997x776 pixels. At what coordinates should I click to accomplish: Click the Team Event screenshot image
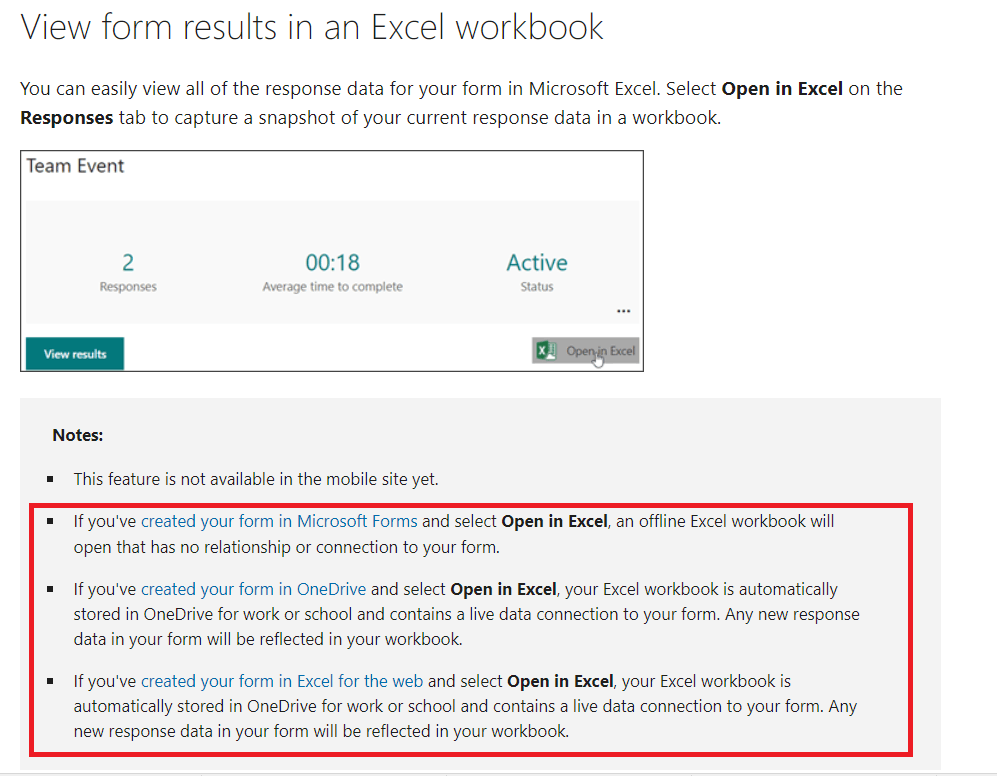point(332,261)
